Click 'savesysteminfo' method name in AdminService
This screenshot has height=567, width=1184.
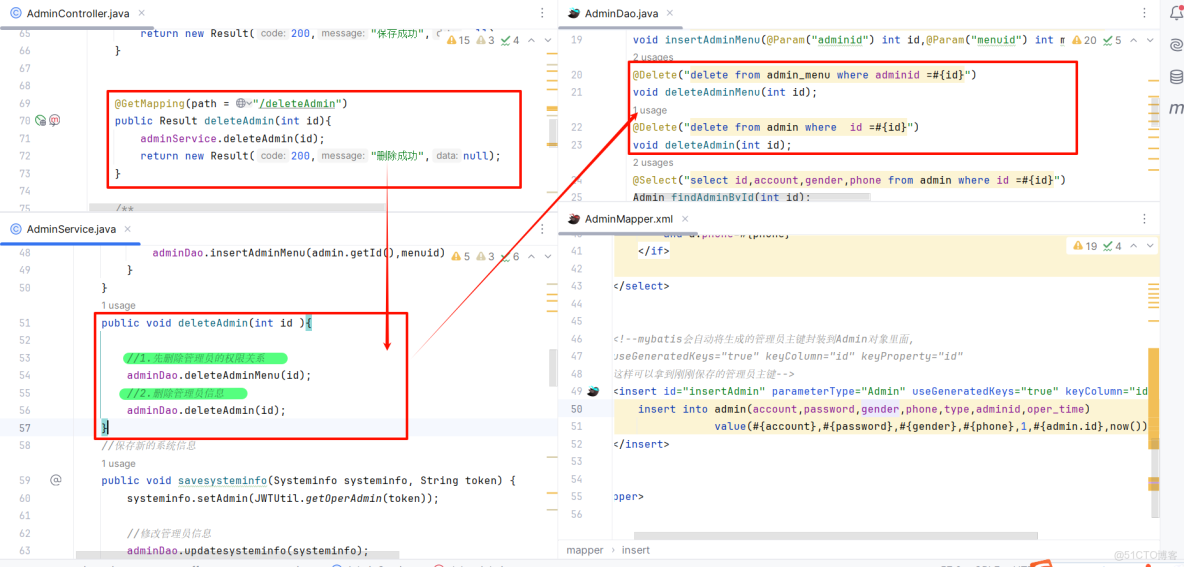[x=222, y=480]
